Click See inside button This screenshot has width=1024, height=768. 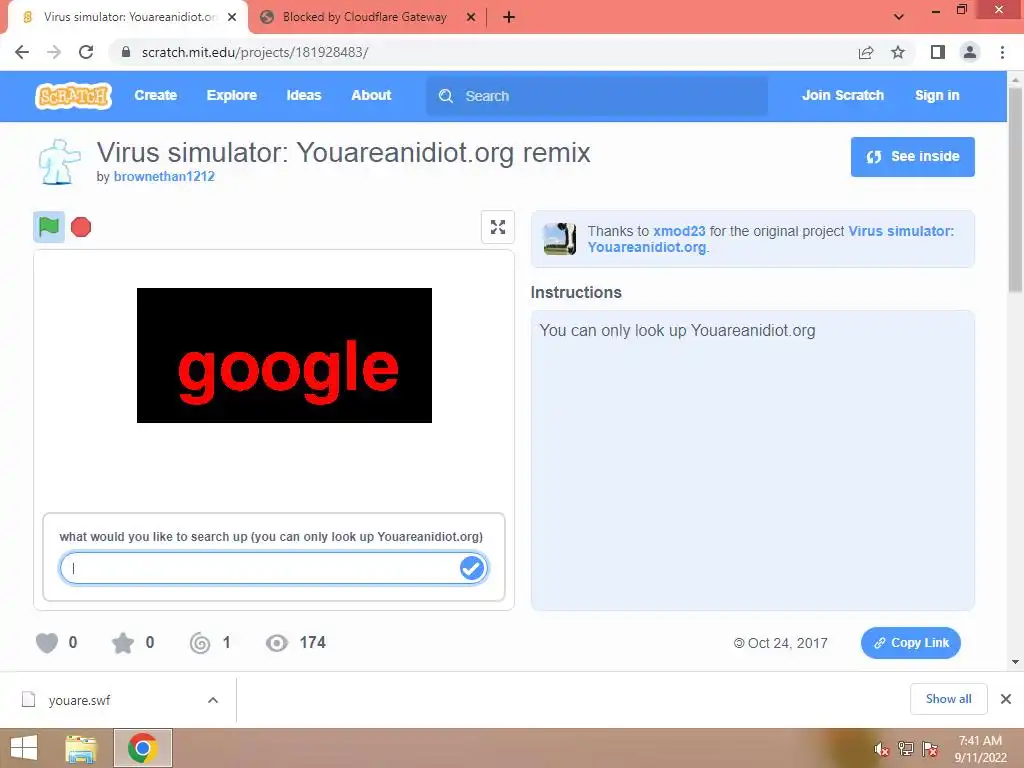912,157
